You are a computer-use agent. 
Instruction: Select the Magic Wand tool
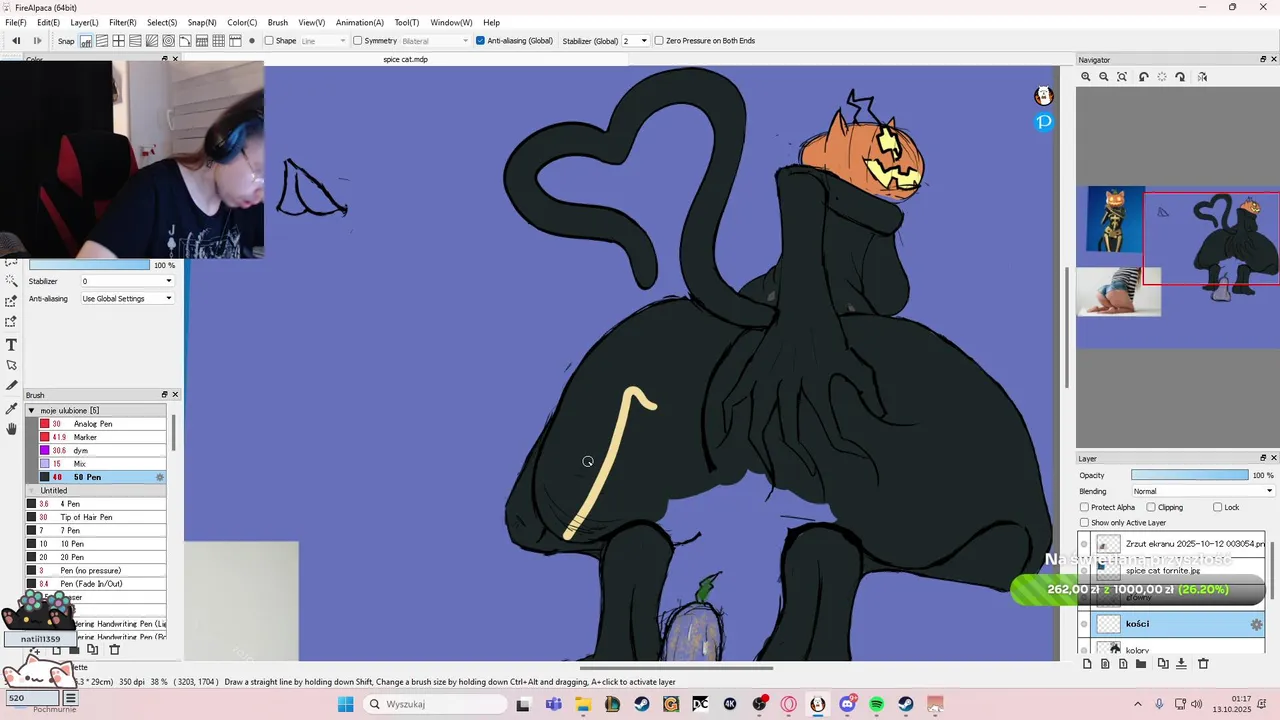(x=11, y=280)
